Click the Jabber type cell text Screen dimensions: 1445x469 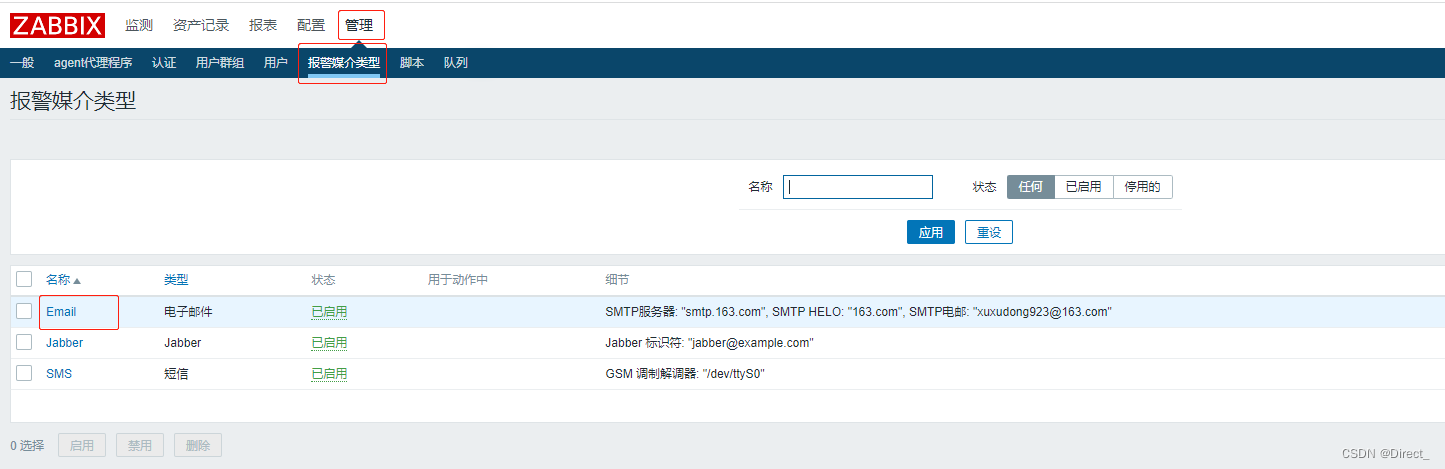tap(182, 343)
